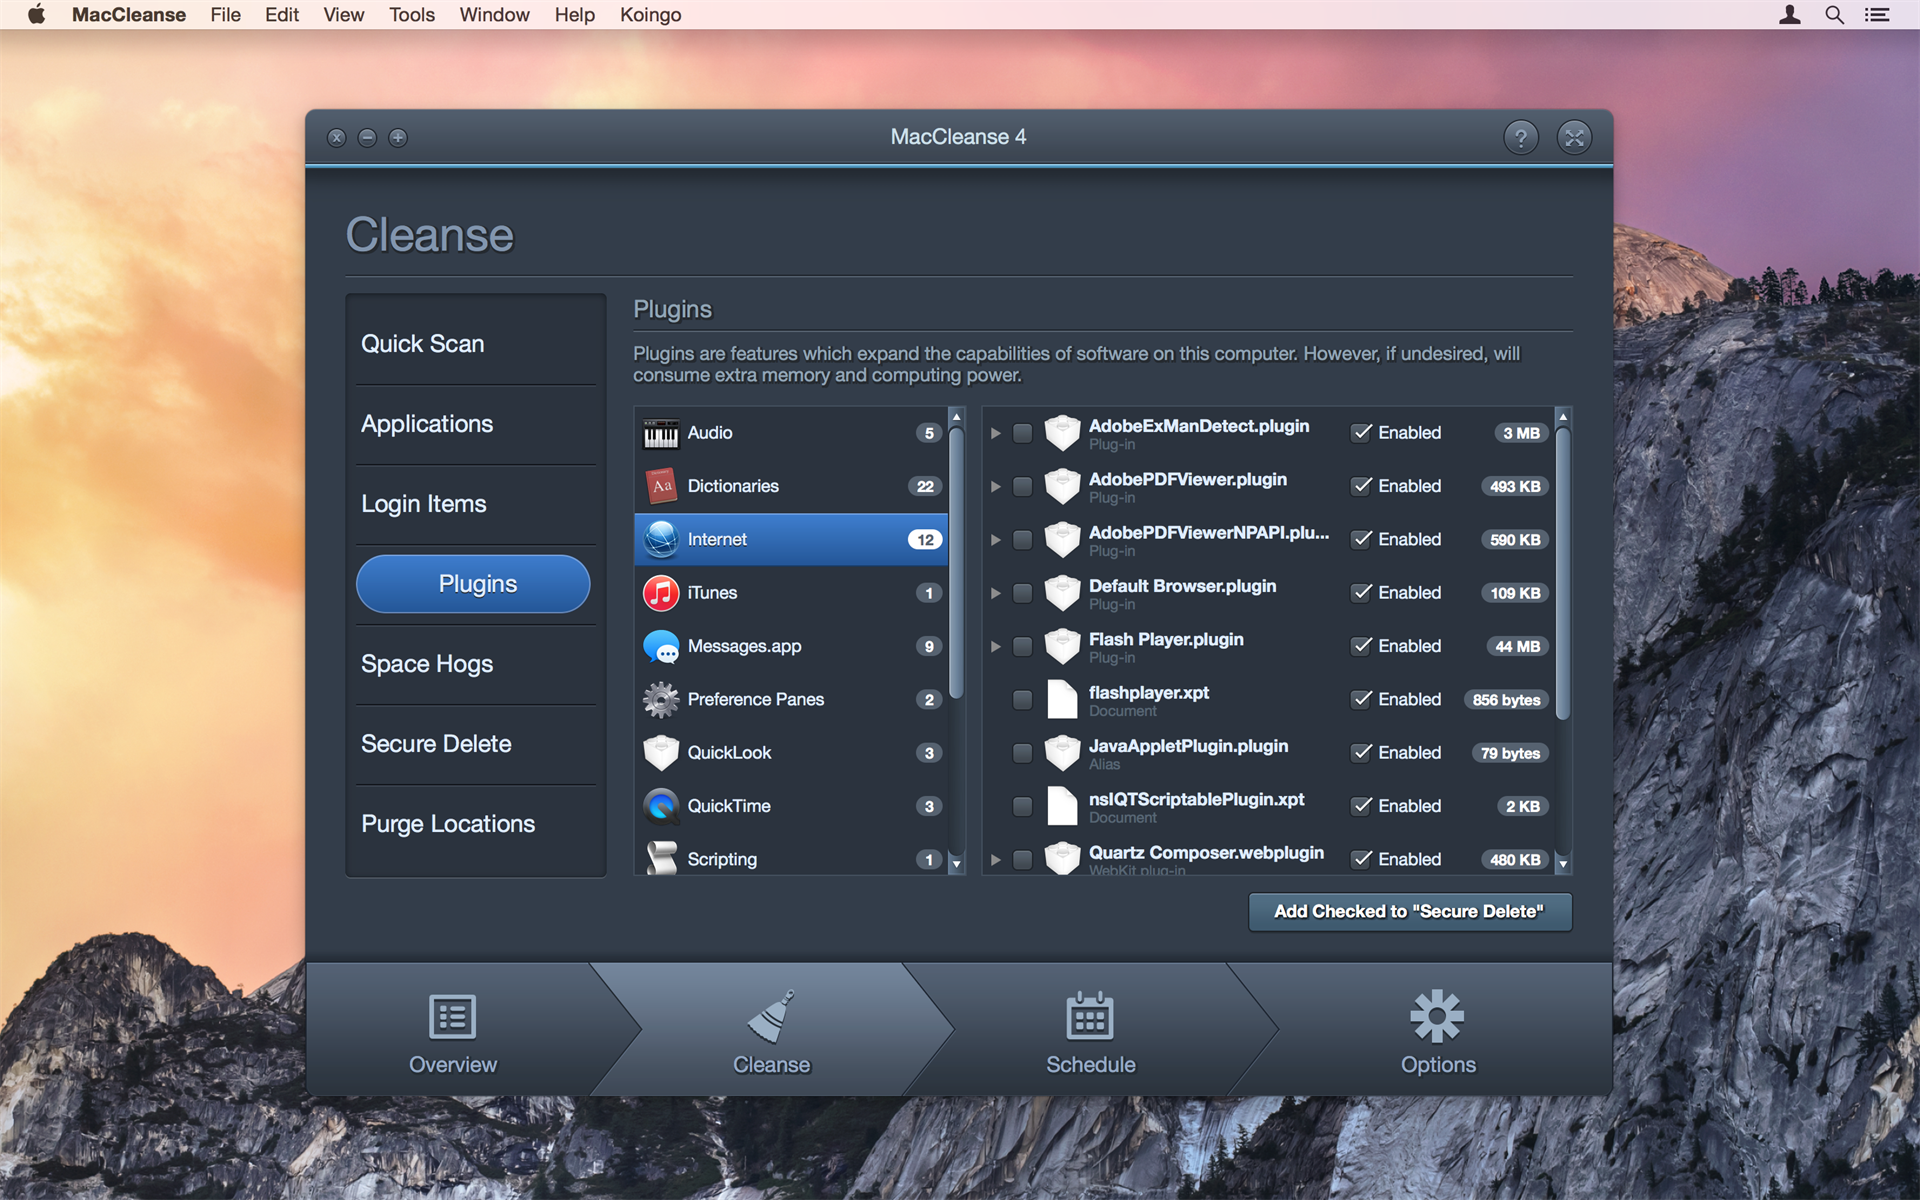
Task: Expand the AdobePDFViewer.plugin details
Action: tap(995, 484)
